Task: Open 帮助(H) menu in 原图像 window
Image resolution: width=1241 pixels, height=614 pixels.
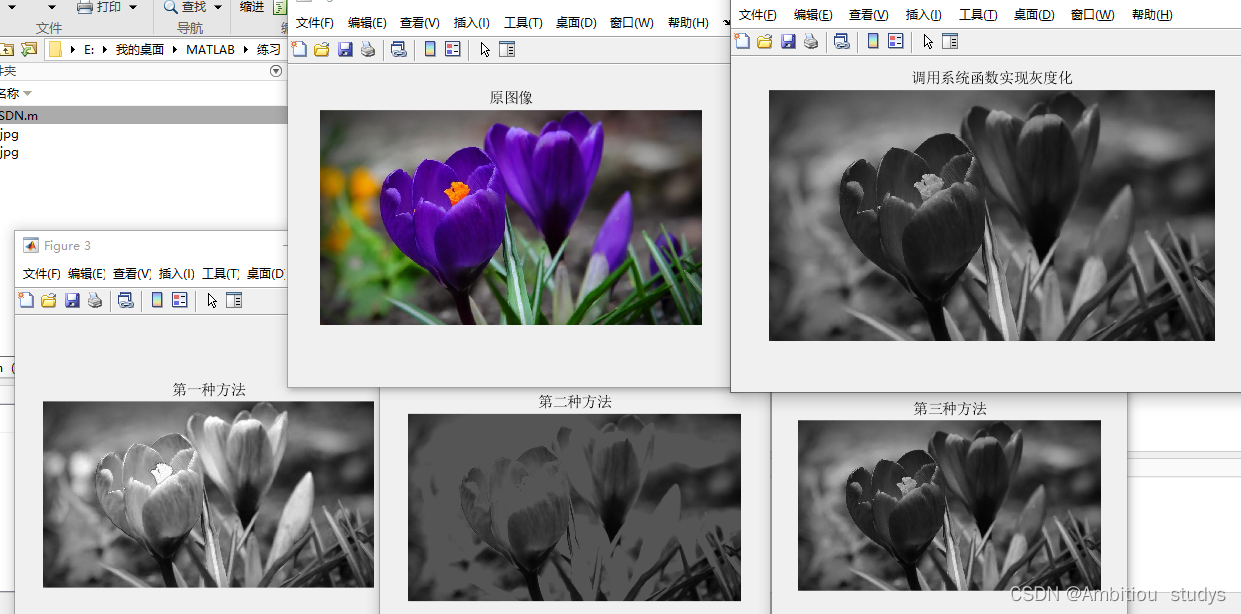Action: coord(688,23)
